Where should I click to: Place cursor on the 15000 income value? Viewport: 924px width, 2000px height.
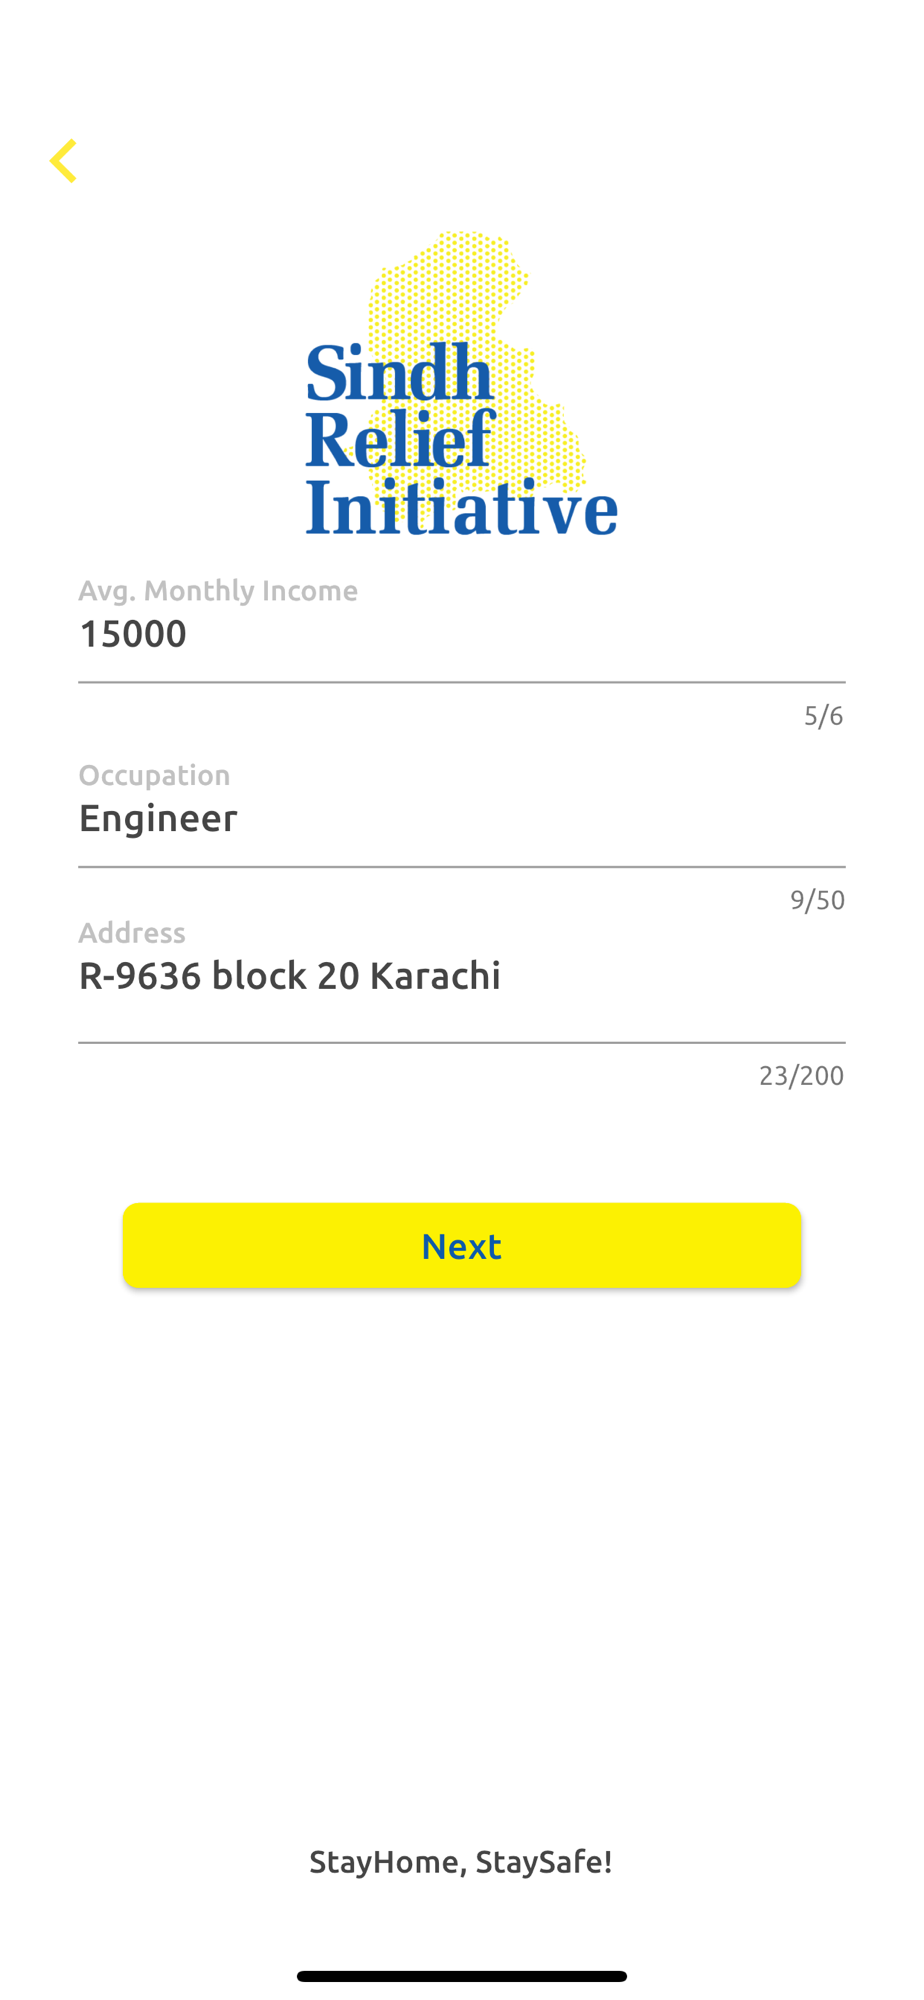coord(132,634)
